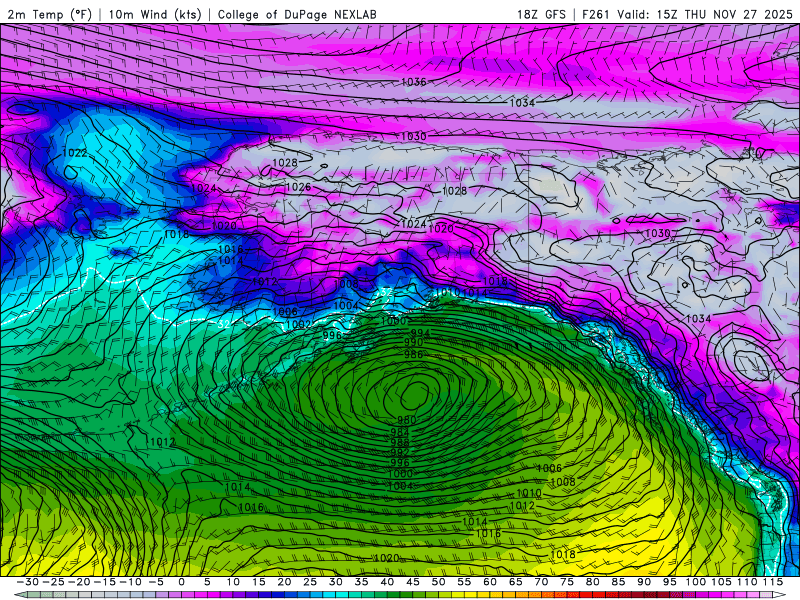Select the '18Z GFS' model run label
Screen dimensions: 800x600
coord(541,14)
